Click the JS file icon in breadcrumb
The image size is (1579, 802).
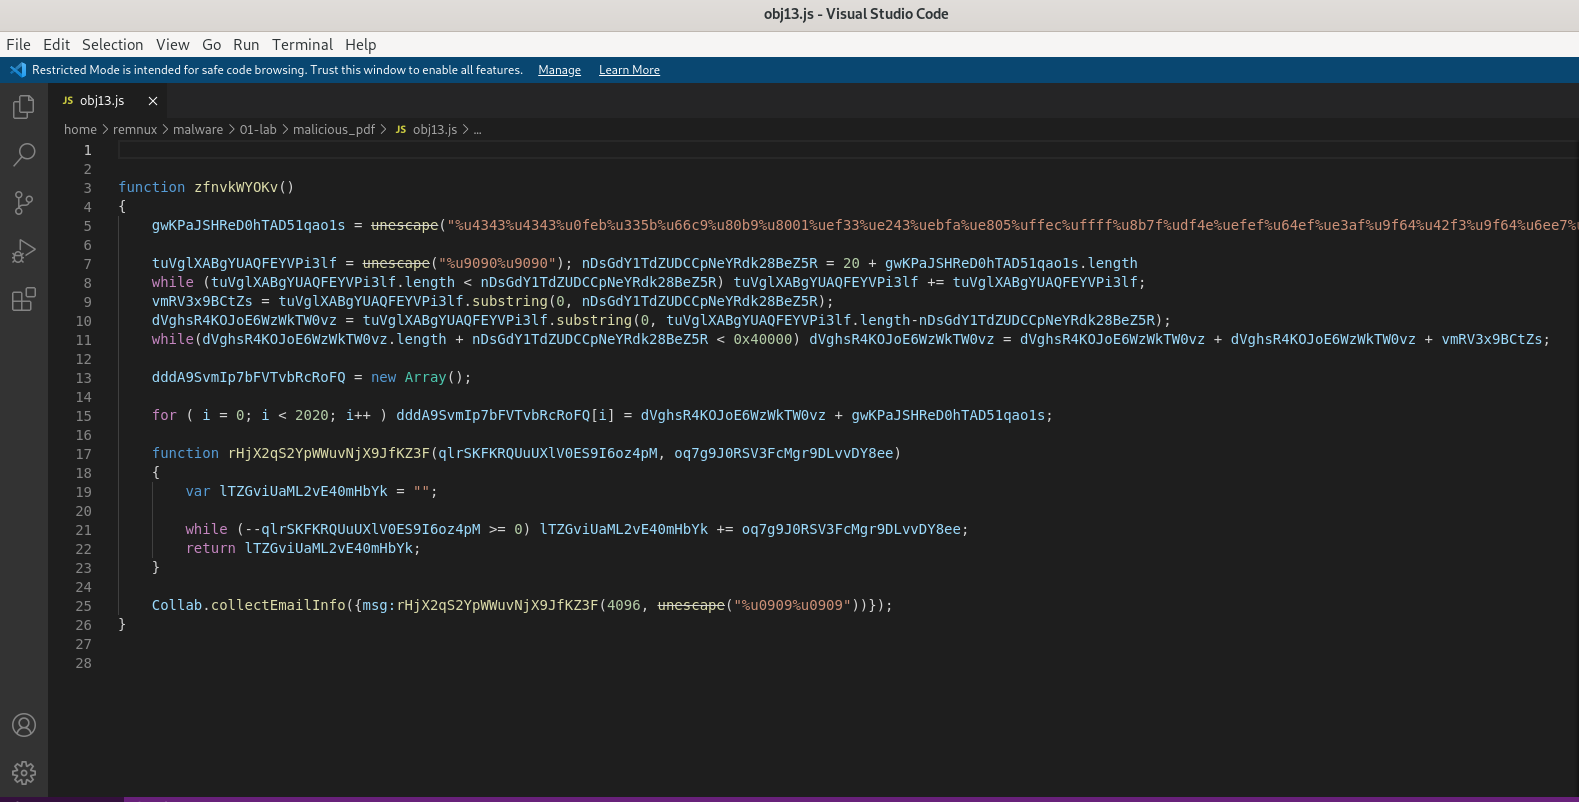point(400,130)
